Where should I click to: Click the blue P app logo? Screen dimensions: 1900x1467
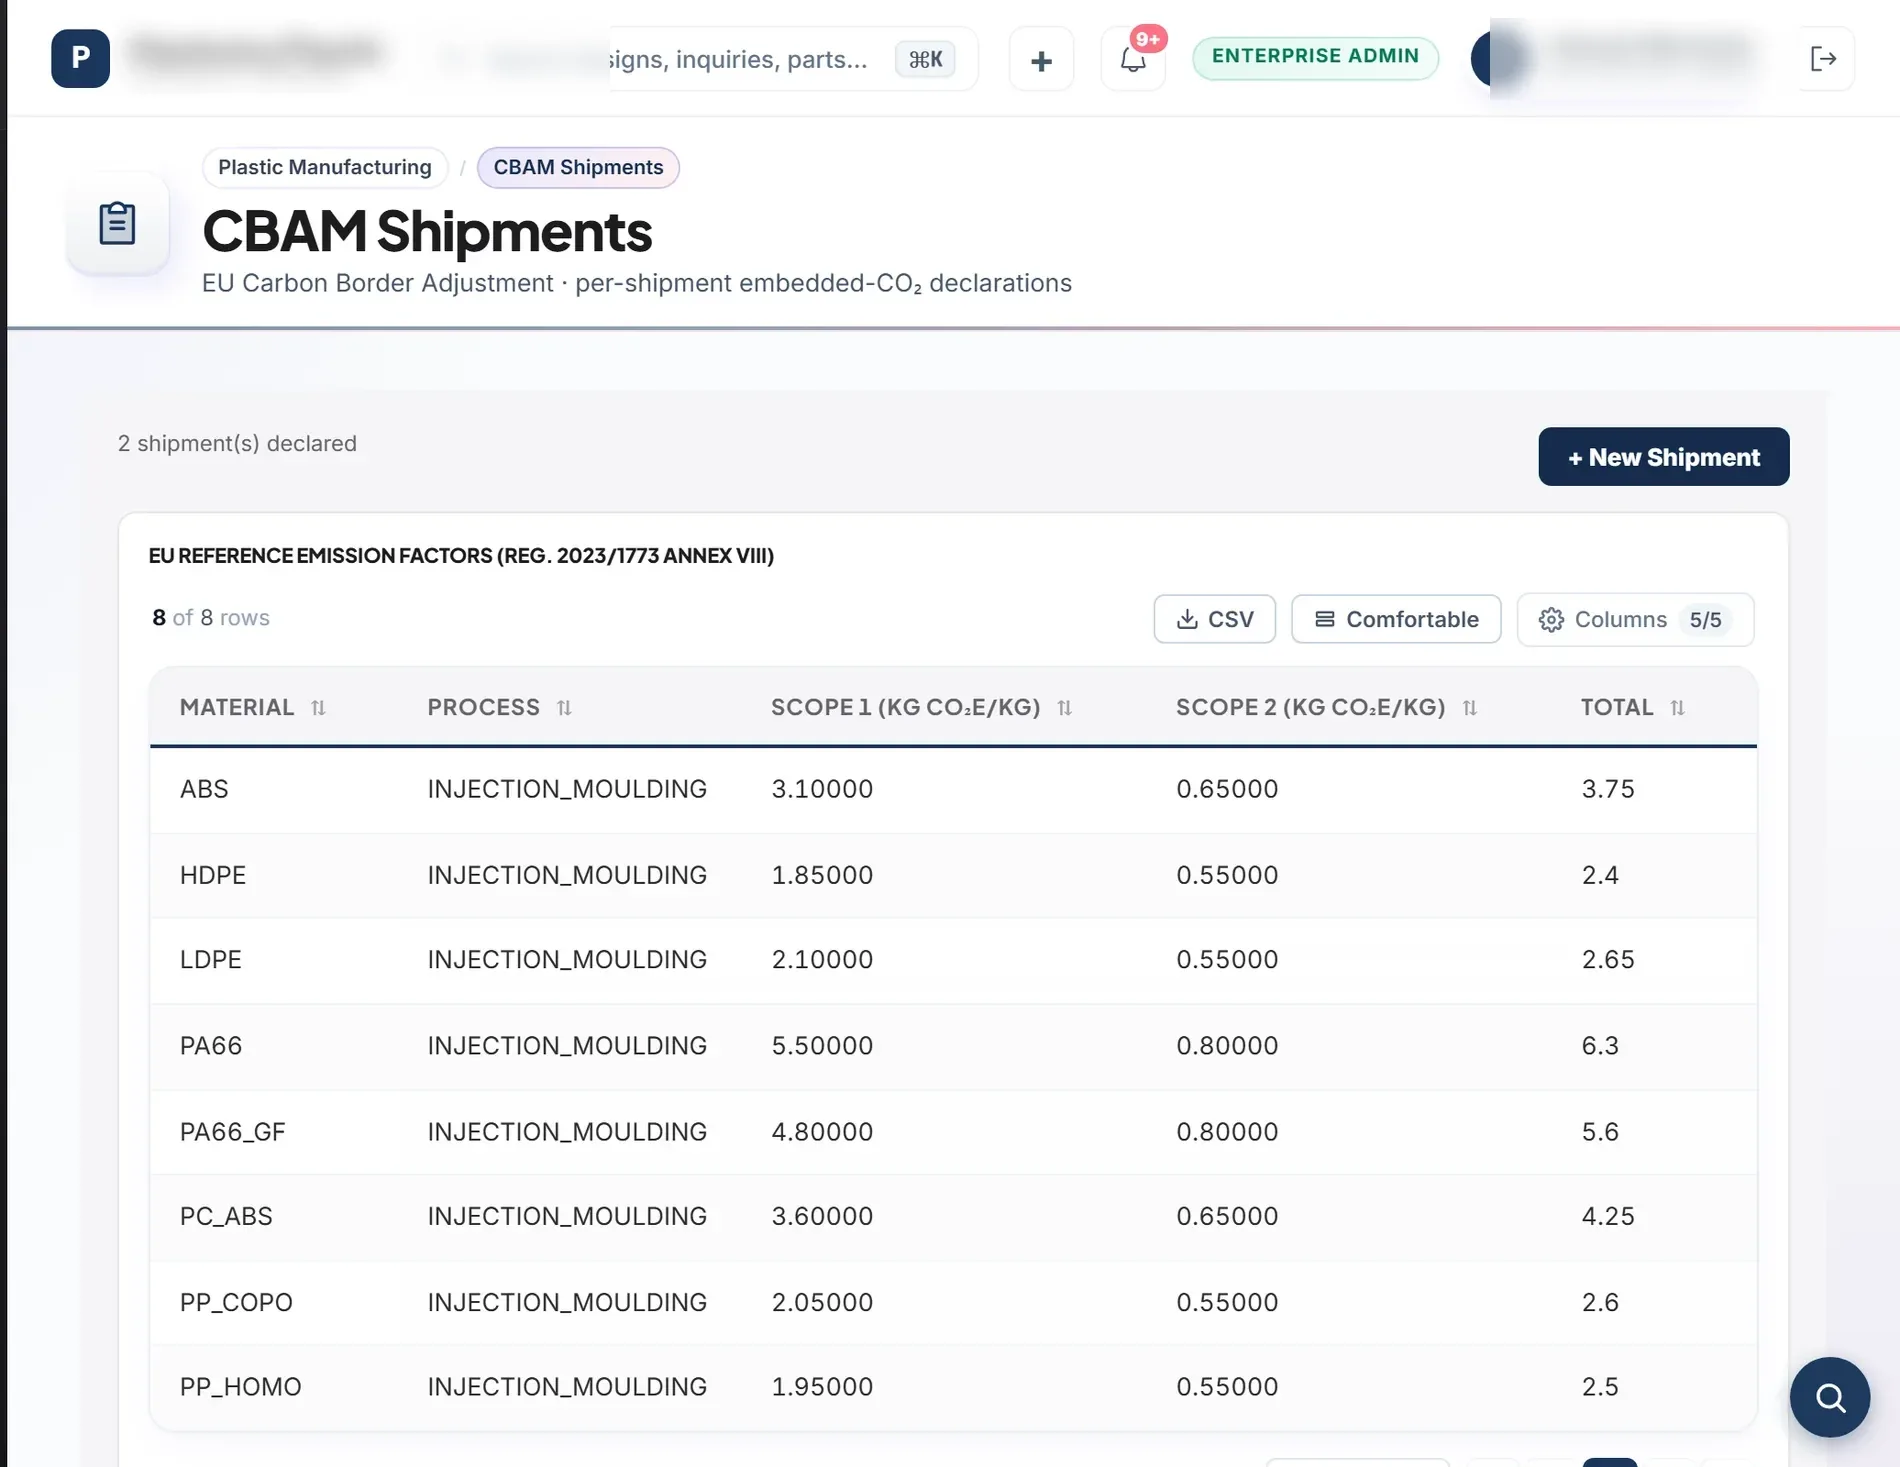click(80, 58)
